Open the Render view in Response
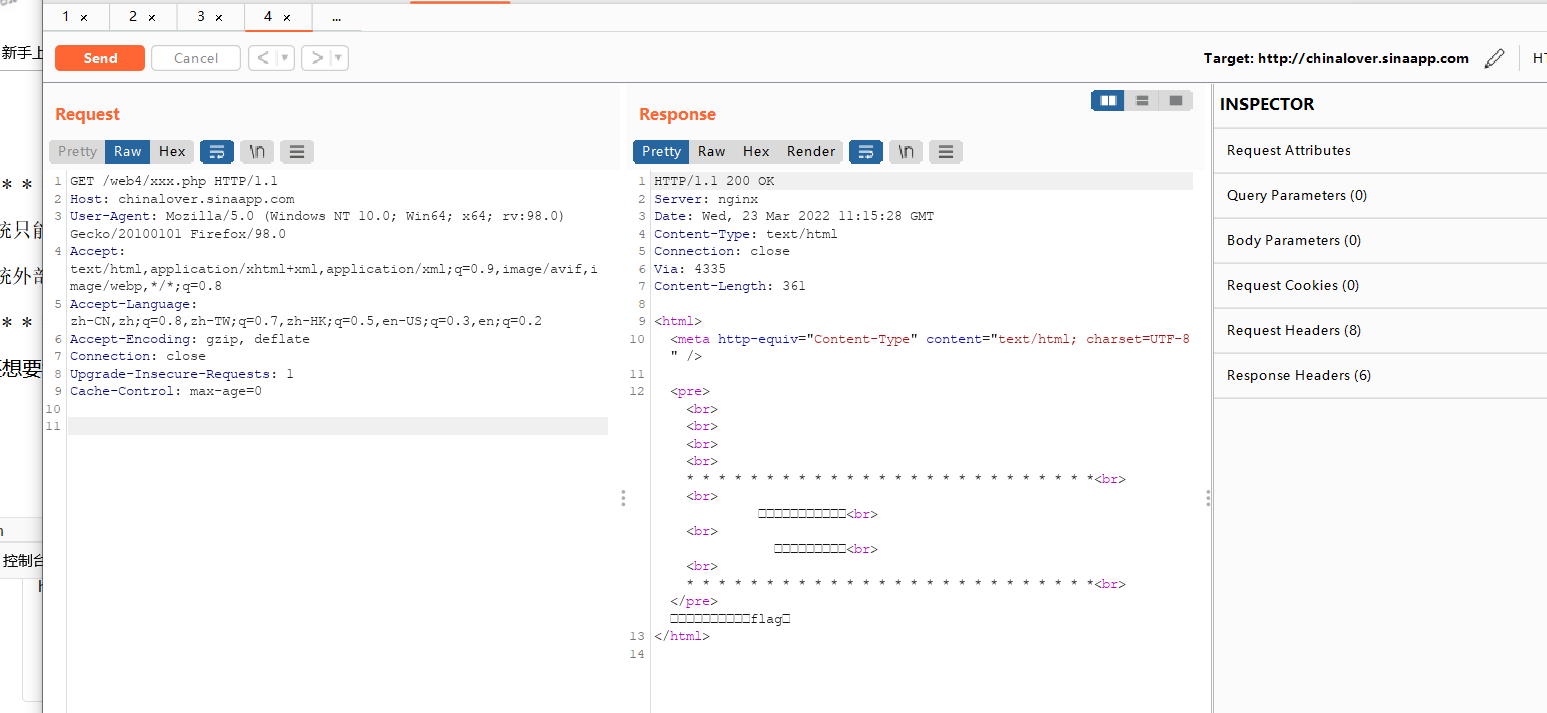The width and height of the screenshot is (1547, 713). (x=811, y=152)
